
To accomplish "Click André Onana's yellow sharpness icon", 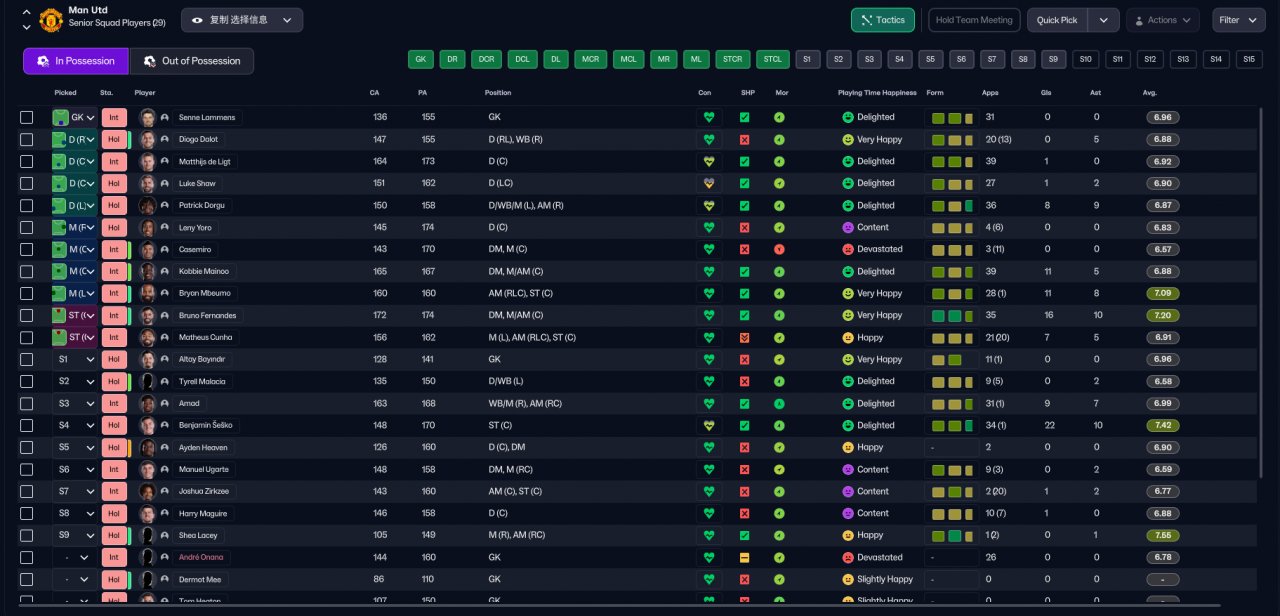I will [744, 557].
